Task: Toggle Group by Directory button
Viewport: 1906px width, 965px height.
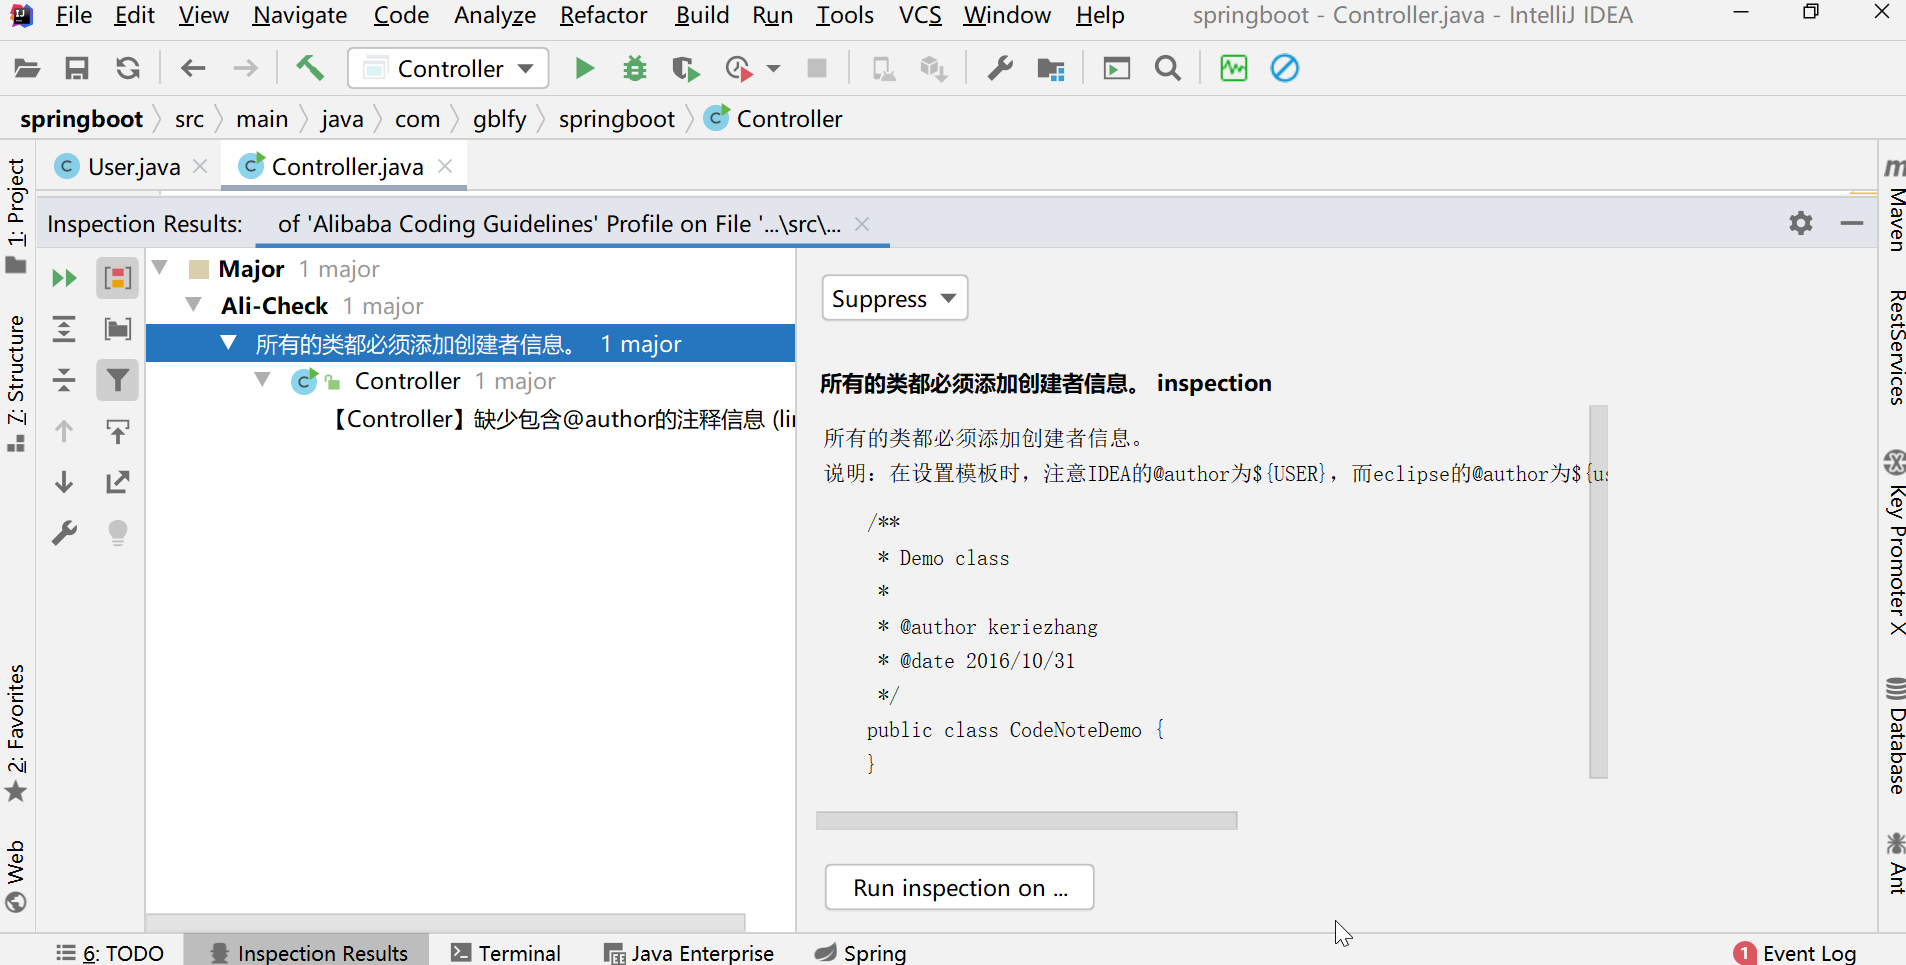Action: click(x=118, y=329)
